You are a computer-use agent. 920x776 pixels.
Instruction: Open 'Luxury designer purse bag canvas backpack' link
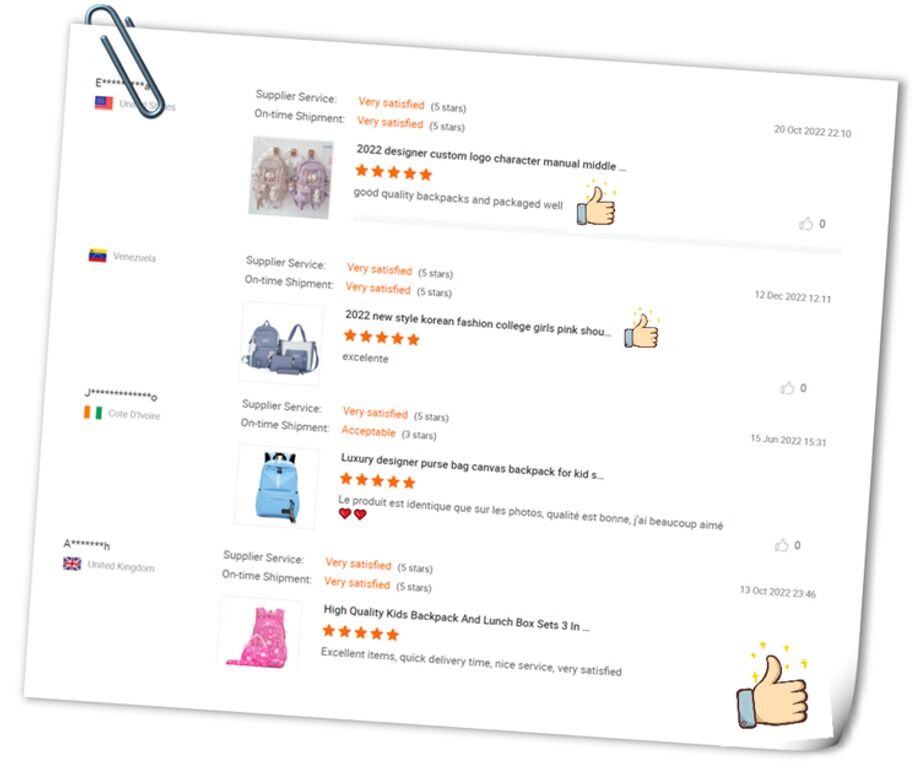[472, 466]
